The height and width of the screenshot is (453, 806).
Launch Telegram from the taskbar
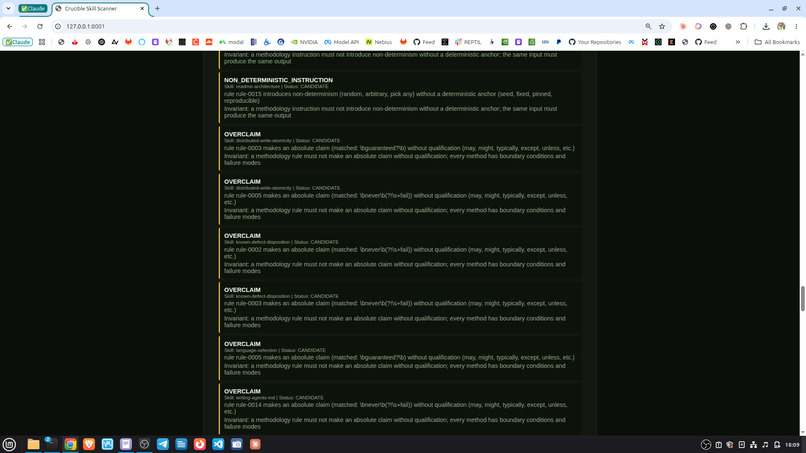[162, 444]
